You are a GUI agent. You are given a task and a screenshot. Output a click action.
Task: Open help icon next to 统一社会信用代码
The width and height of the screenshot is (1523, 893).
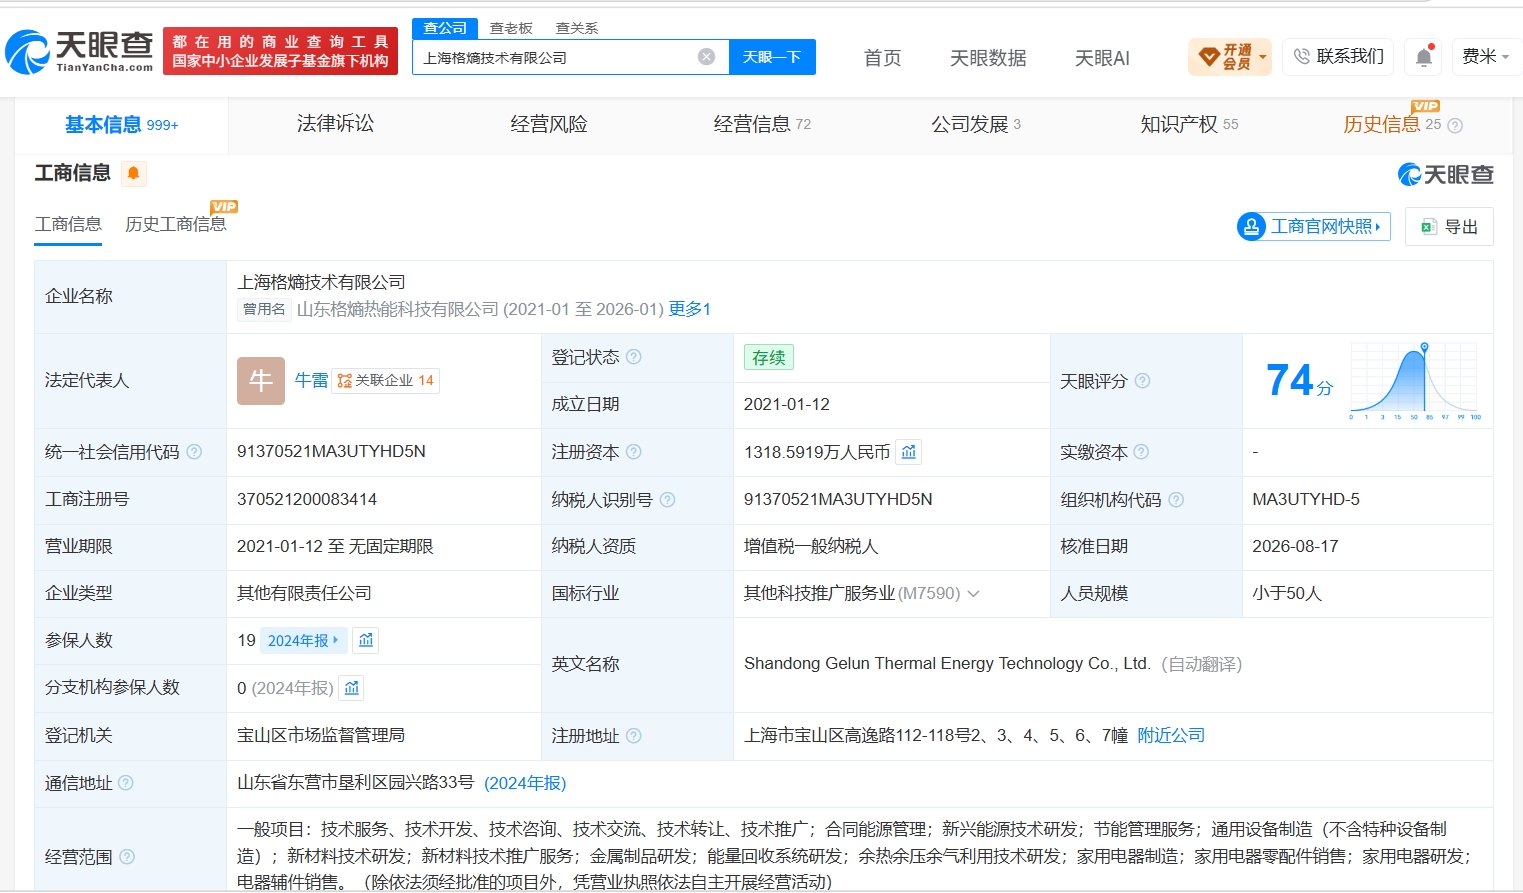(194, 452)
